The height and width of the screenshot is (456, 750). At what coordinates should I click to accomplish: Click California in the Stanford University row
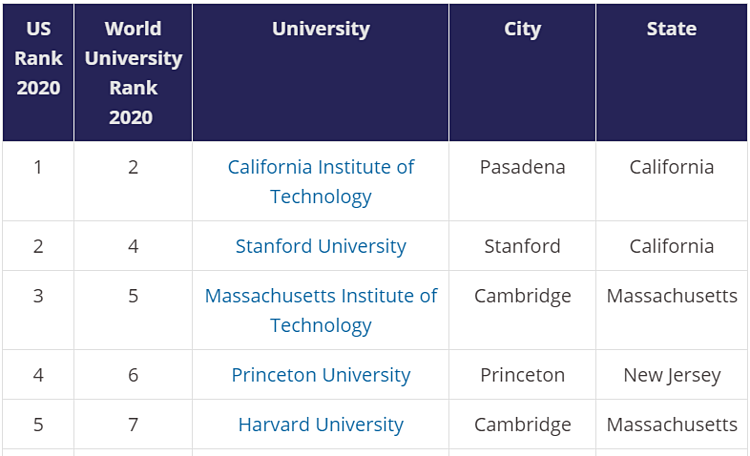(x=671, y=246)
